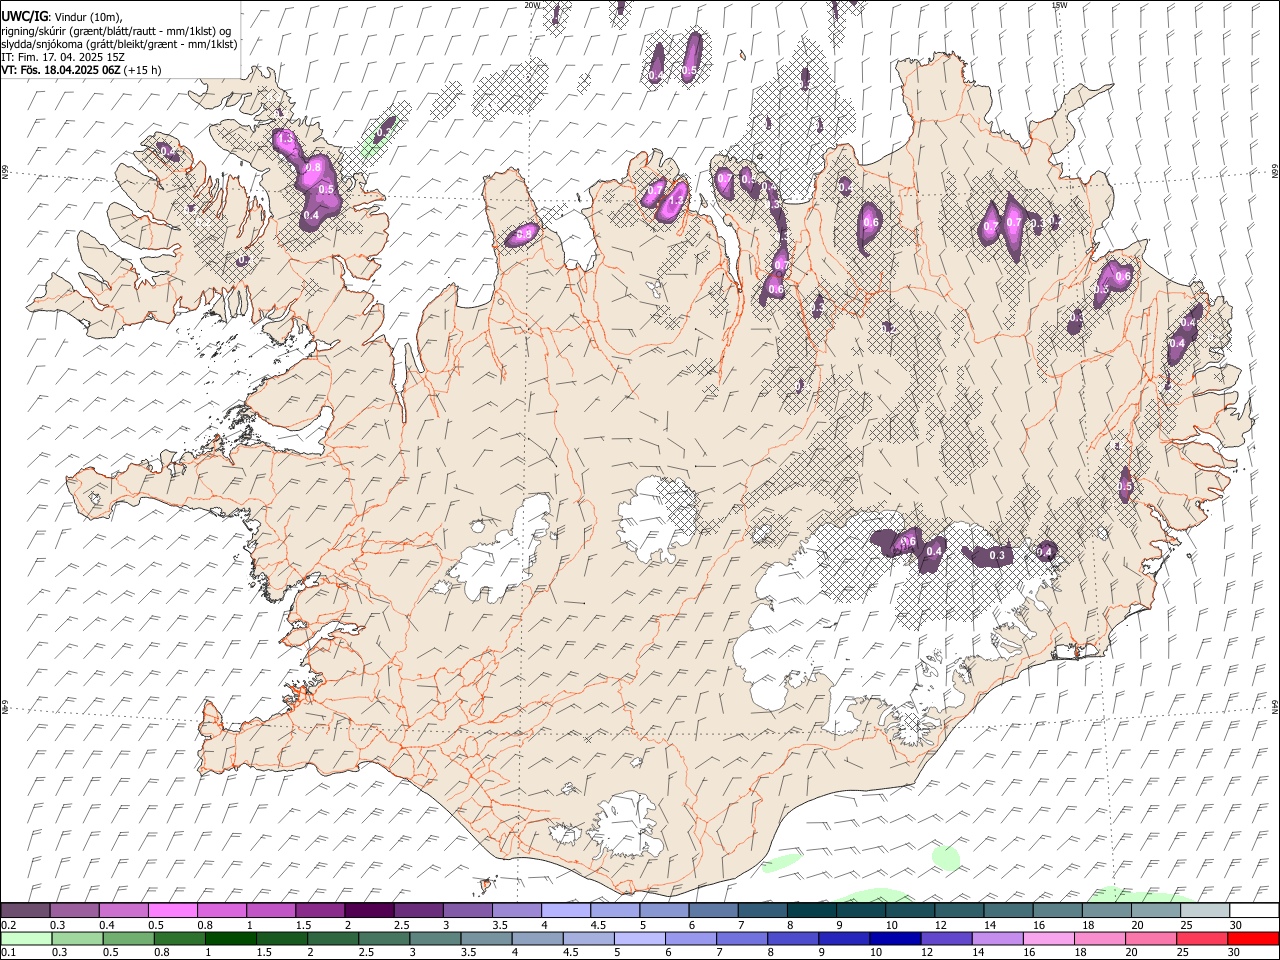Click the 'IT: Fim. 17. 04. 2025 15Z' line
Viewport: 1280px width, 960px height.
coord(63,57)
